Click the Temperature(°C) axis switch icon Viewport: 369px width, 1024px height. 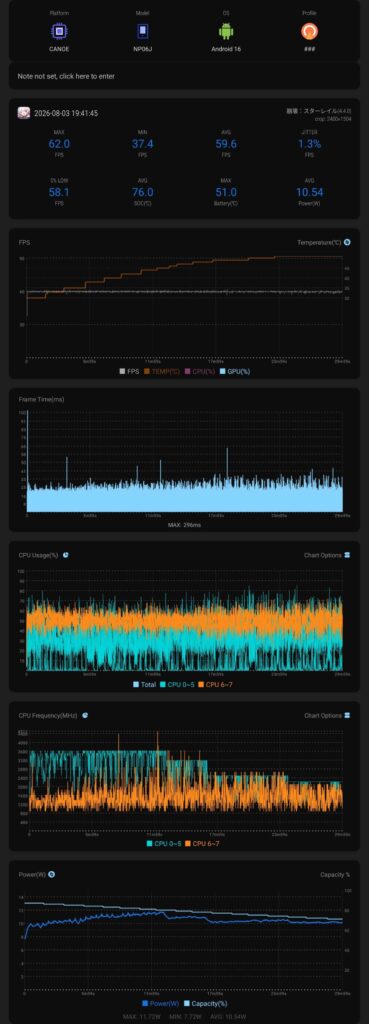[347, 242]
